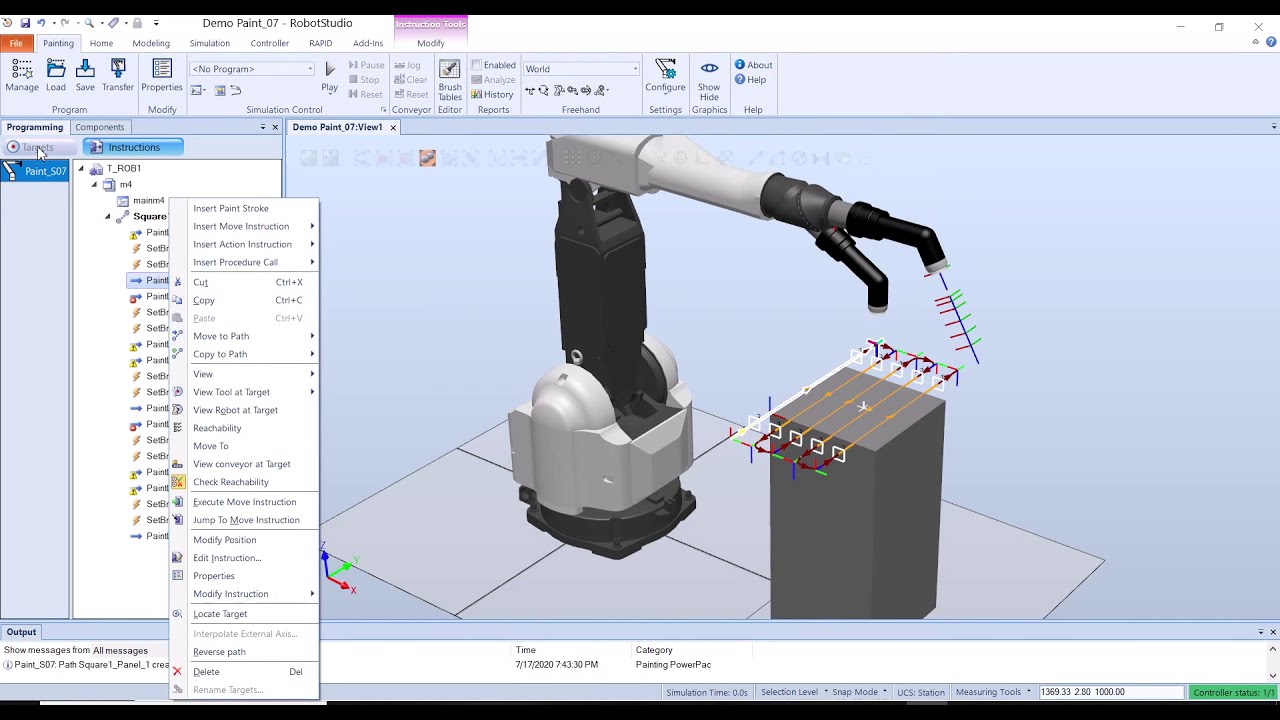Open the Snap Mode dropdown
Screen dimensions: 1280x720
coord(859,692)
